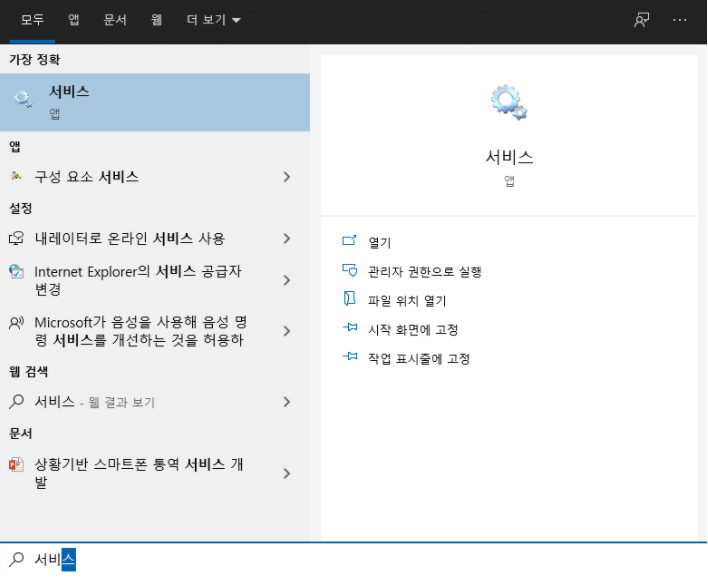708x581 pixels.
Task: Expand the 구성 요소 서비스 chevron
Action: [287, 177]
